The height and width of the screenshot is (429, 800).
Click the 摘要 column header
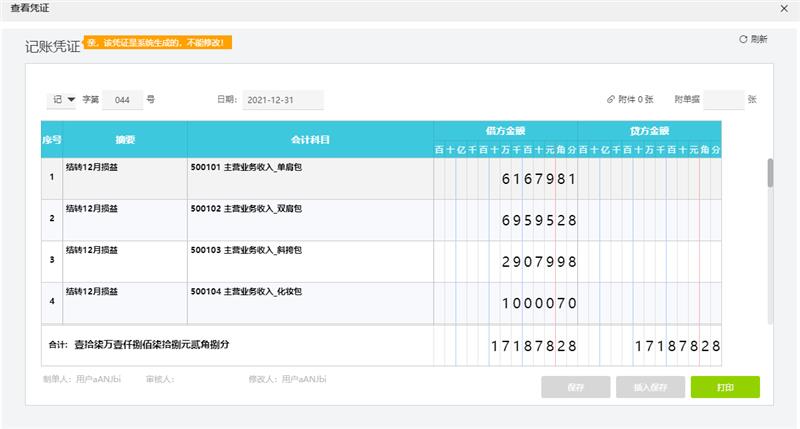(x=124, y=139)
